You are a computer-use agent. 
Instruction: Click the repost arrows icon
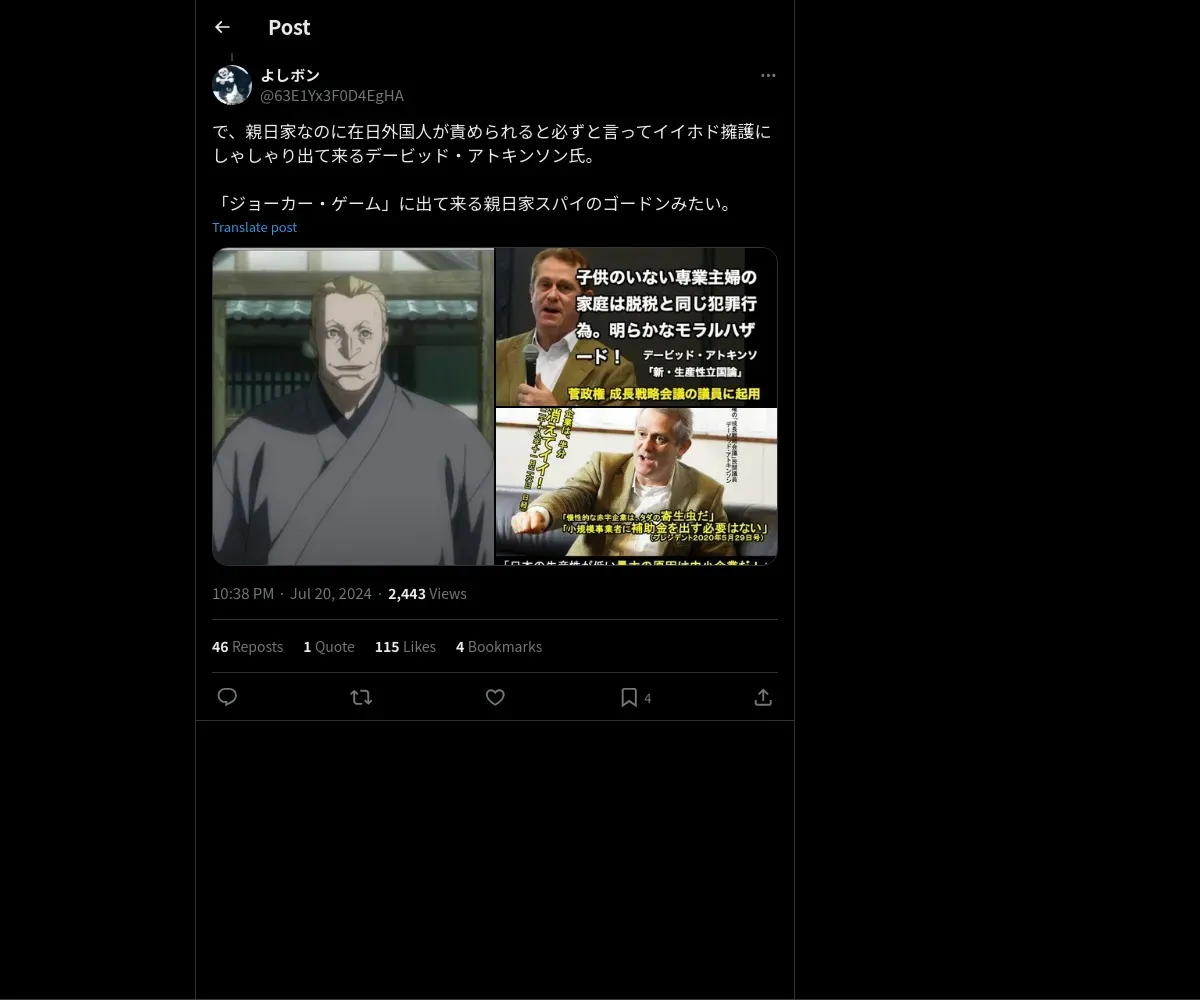click(x=361, y=697)
